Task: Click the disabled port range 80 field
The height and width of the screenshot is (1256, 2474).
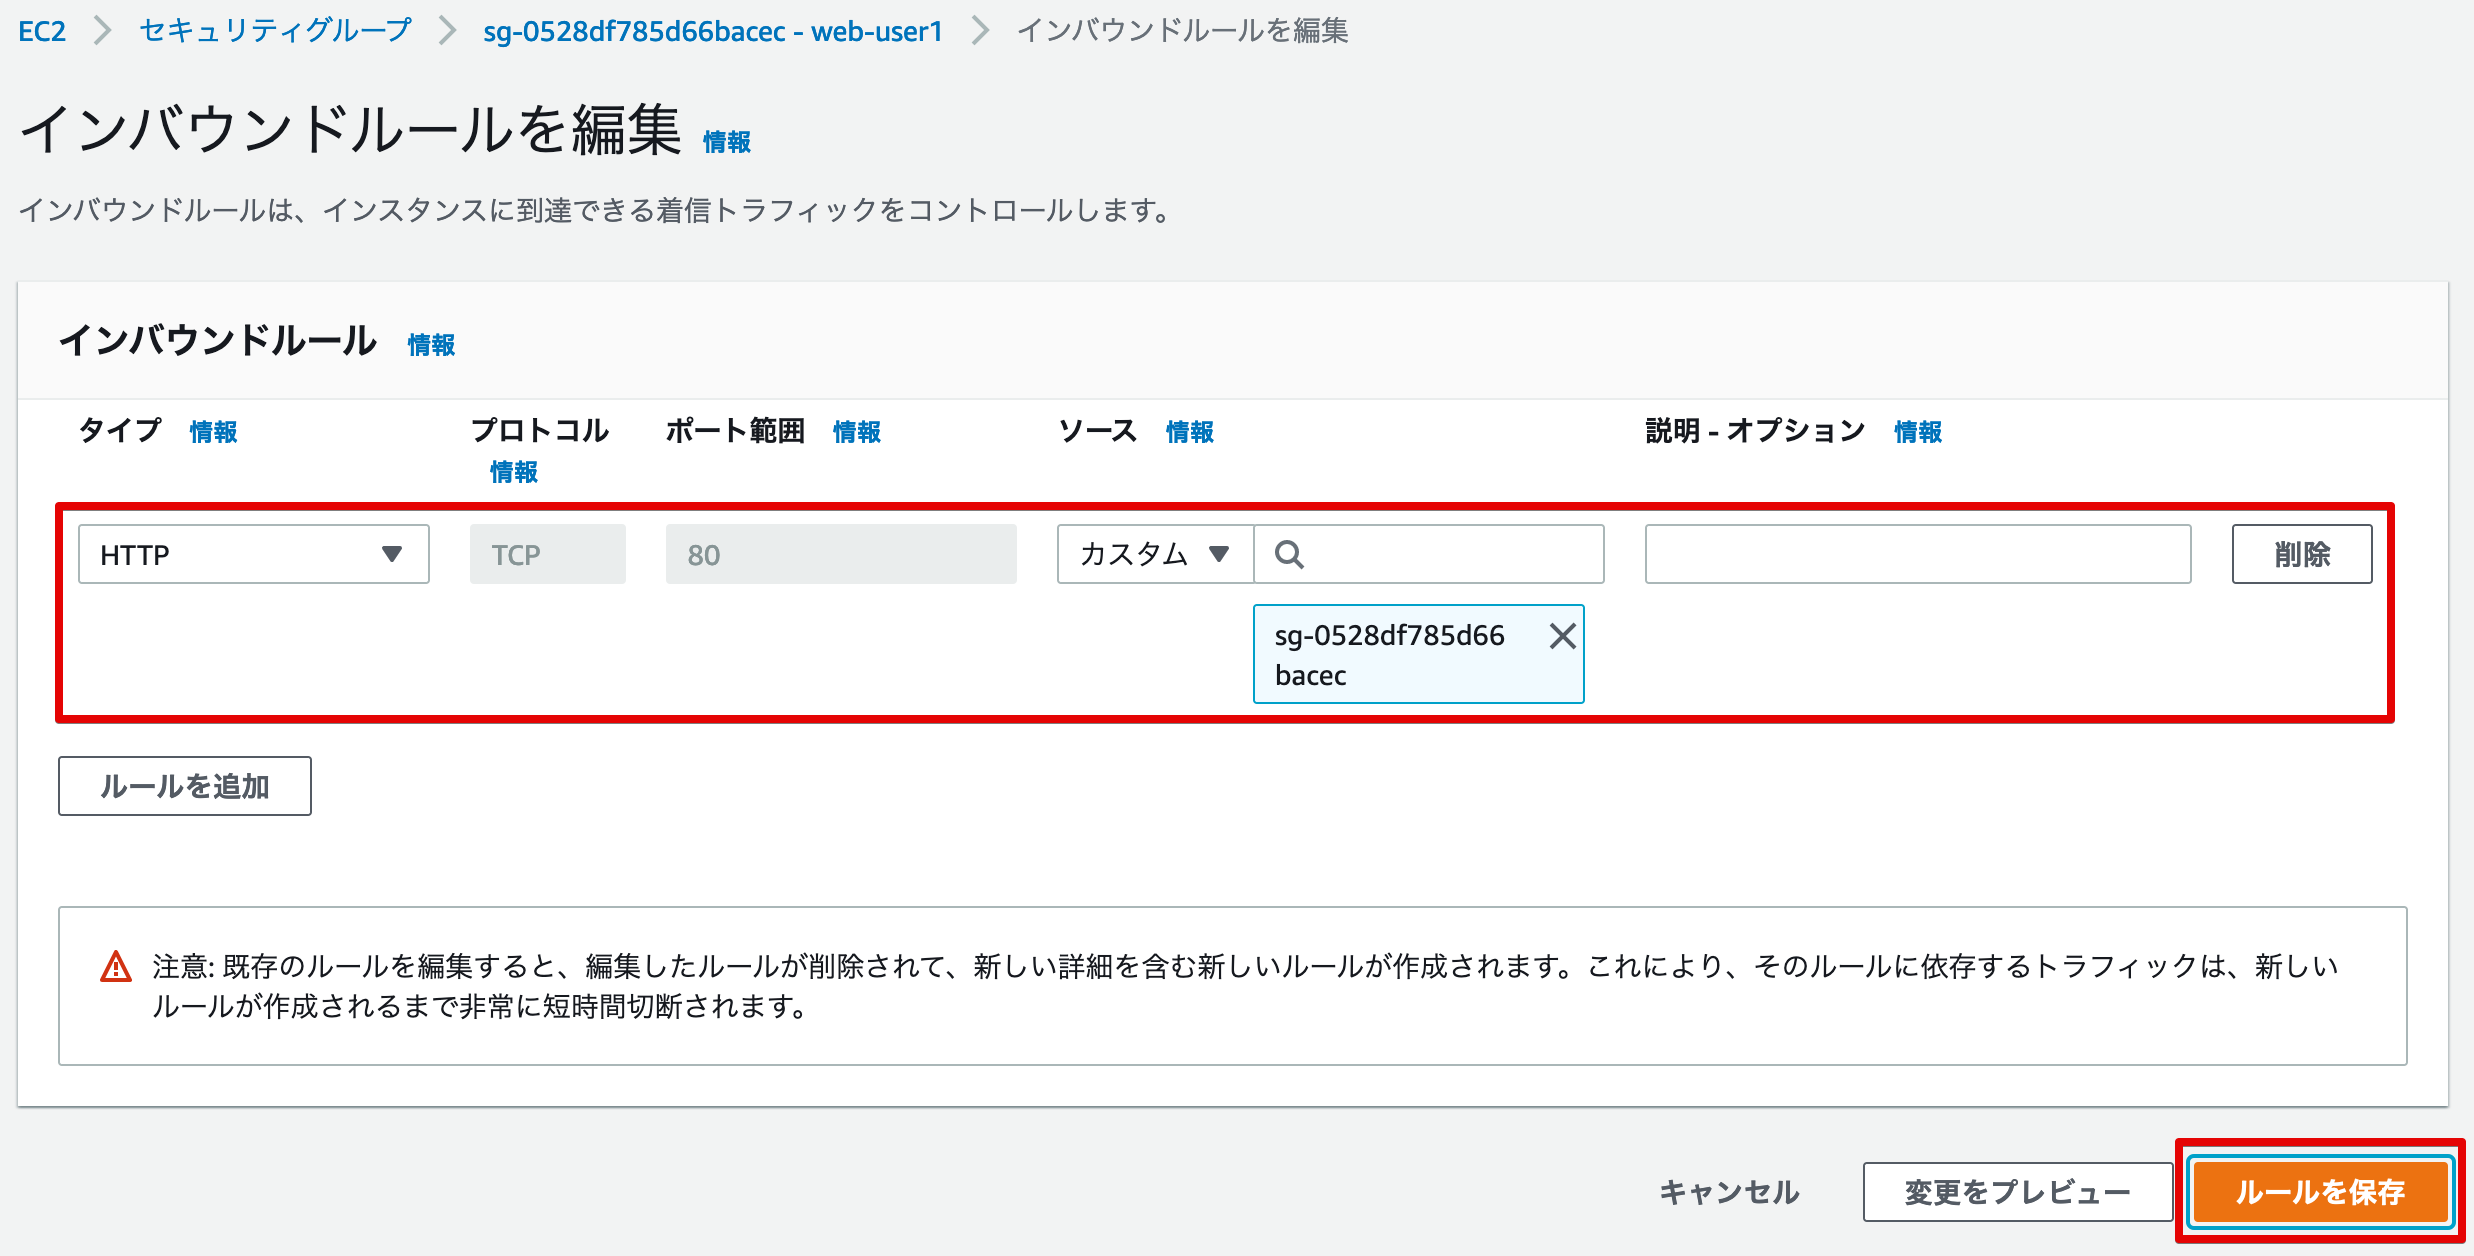Action: coord(841,554)
